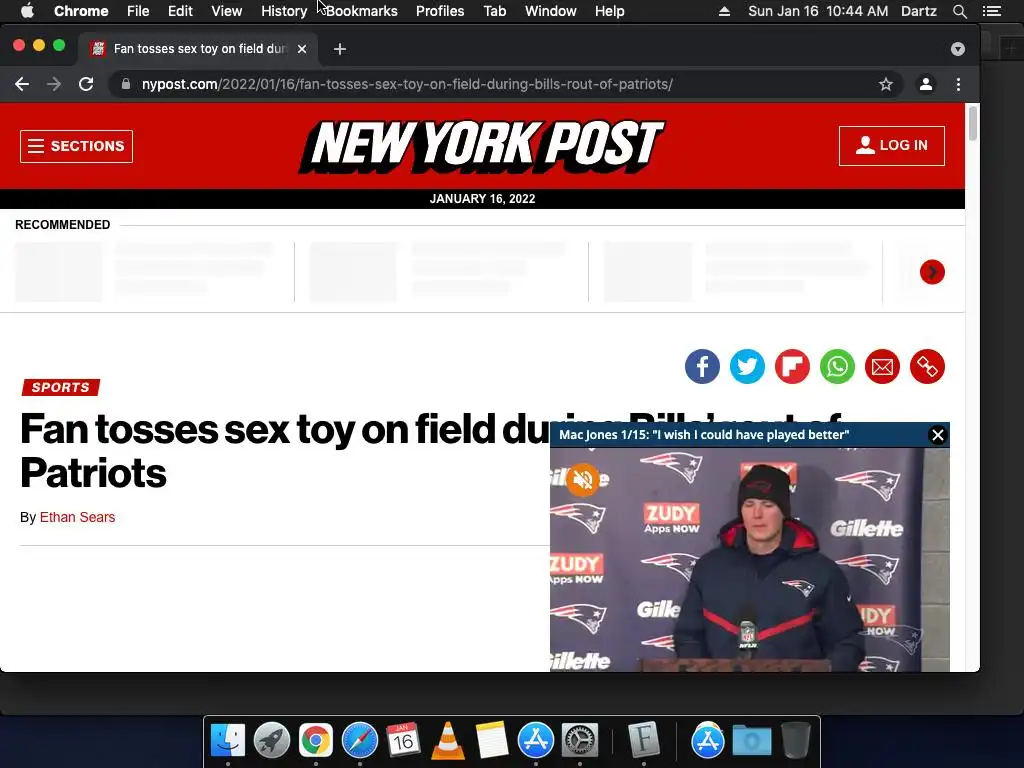Share article on Flipboard

coord(792,366)
